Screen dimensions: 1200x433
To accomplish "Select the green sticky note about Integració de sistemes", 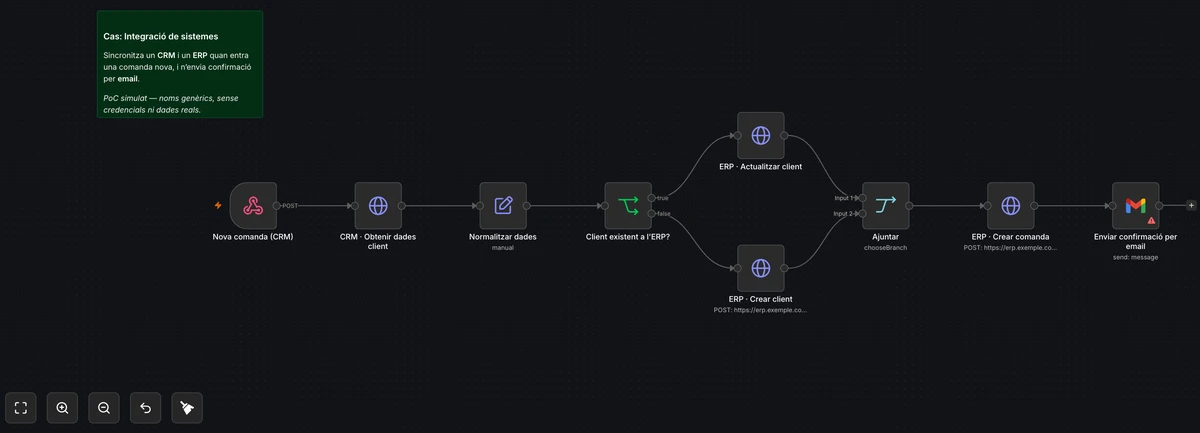I will click(x=180, y=64).
